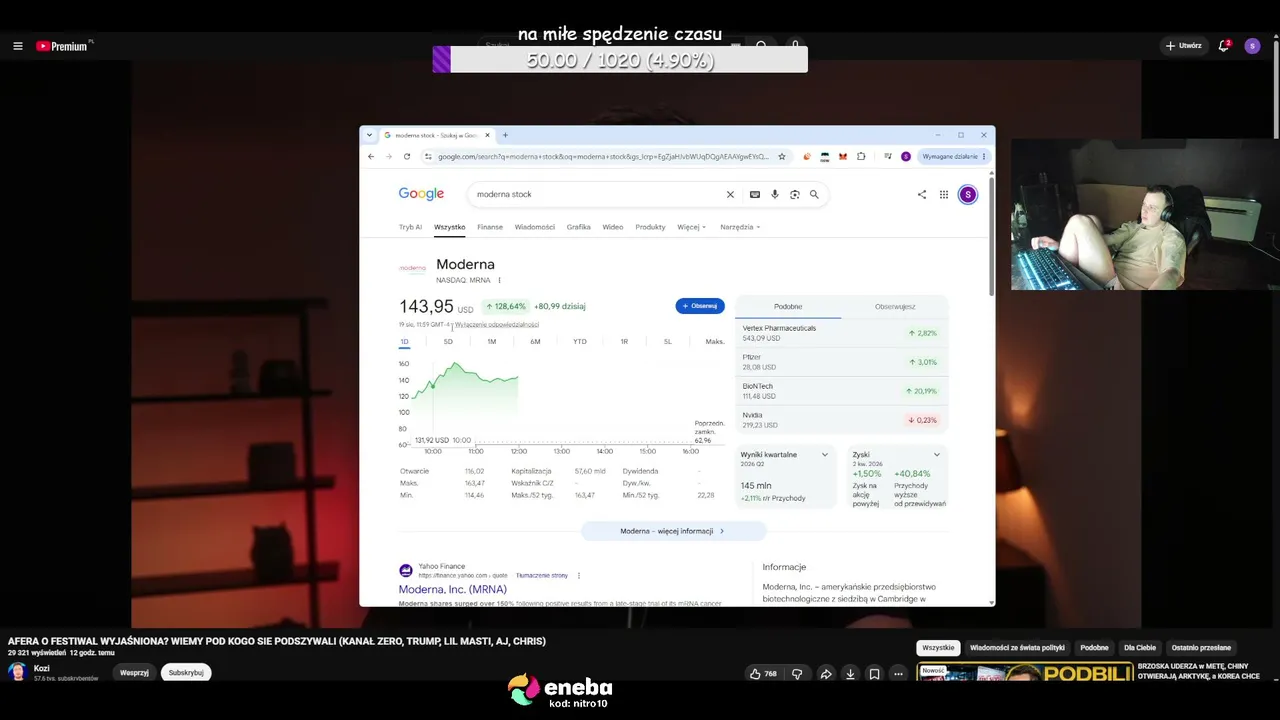Open the Chrome tab search dropdown
The image size is (1280, 720).
370,135
